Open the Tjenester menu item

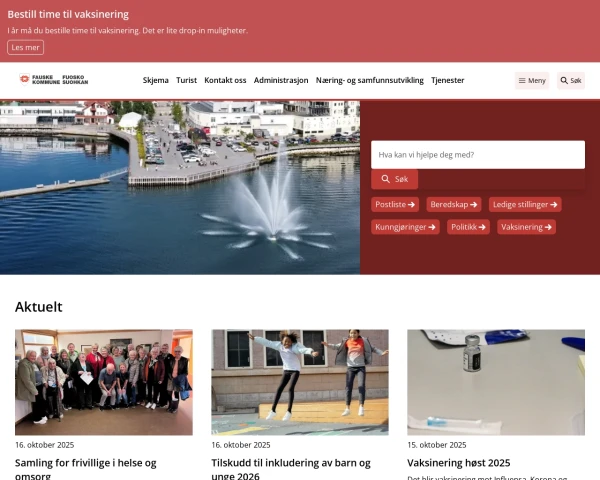click(447, 80)
